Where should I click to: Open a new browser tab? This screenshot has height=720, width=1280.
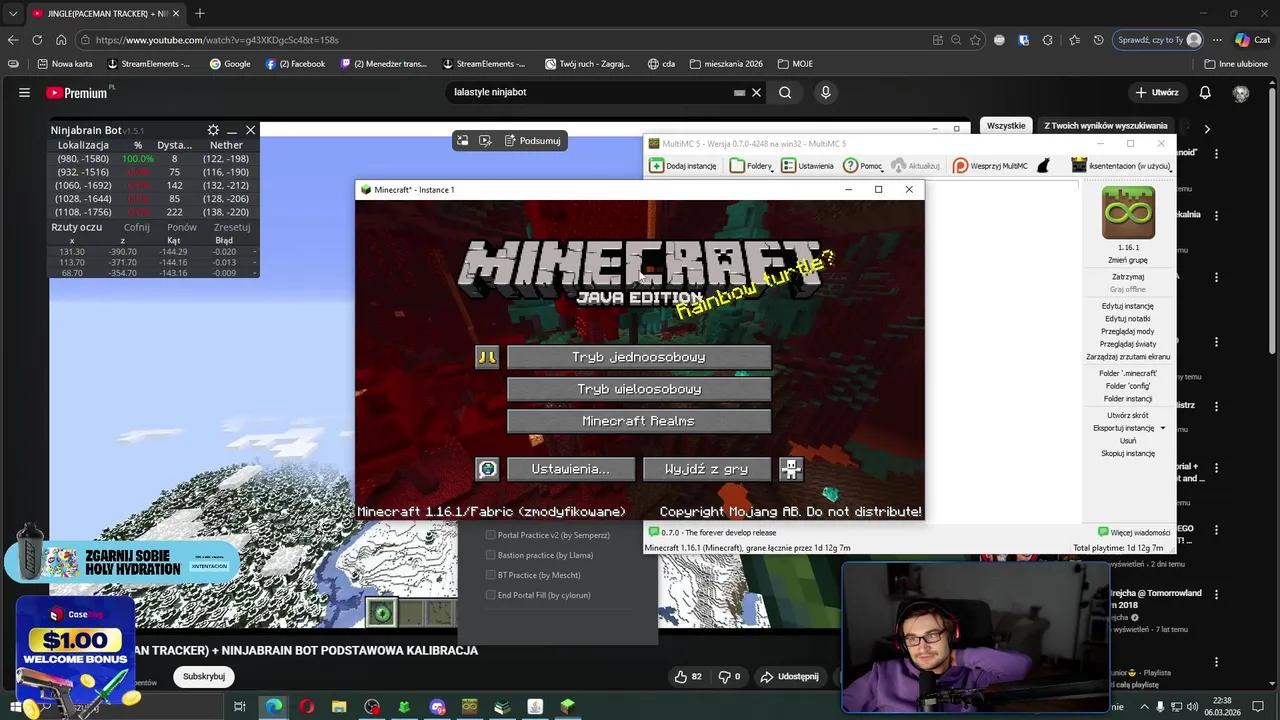199,14
